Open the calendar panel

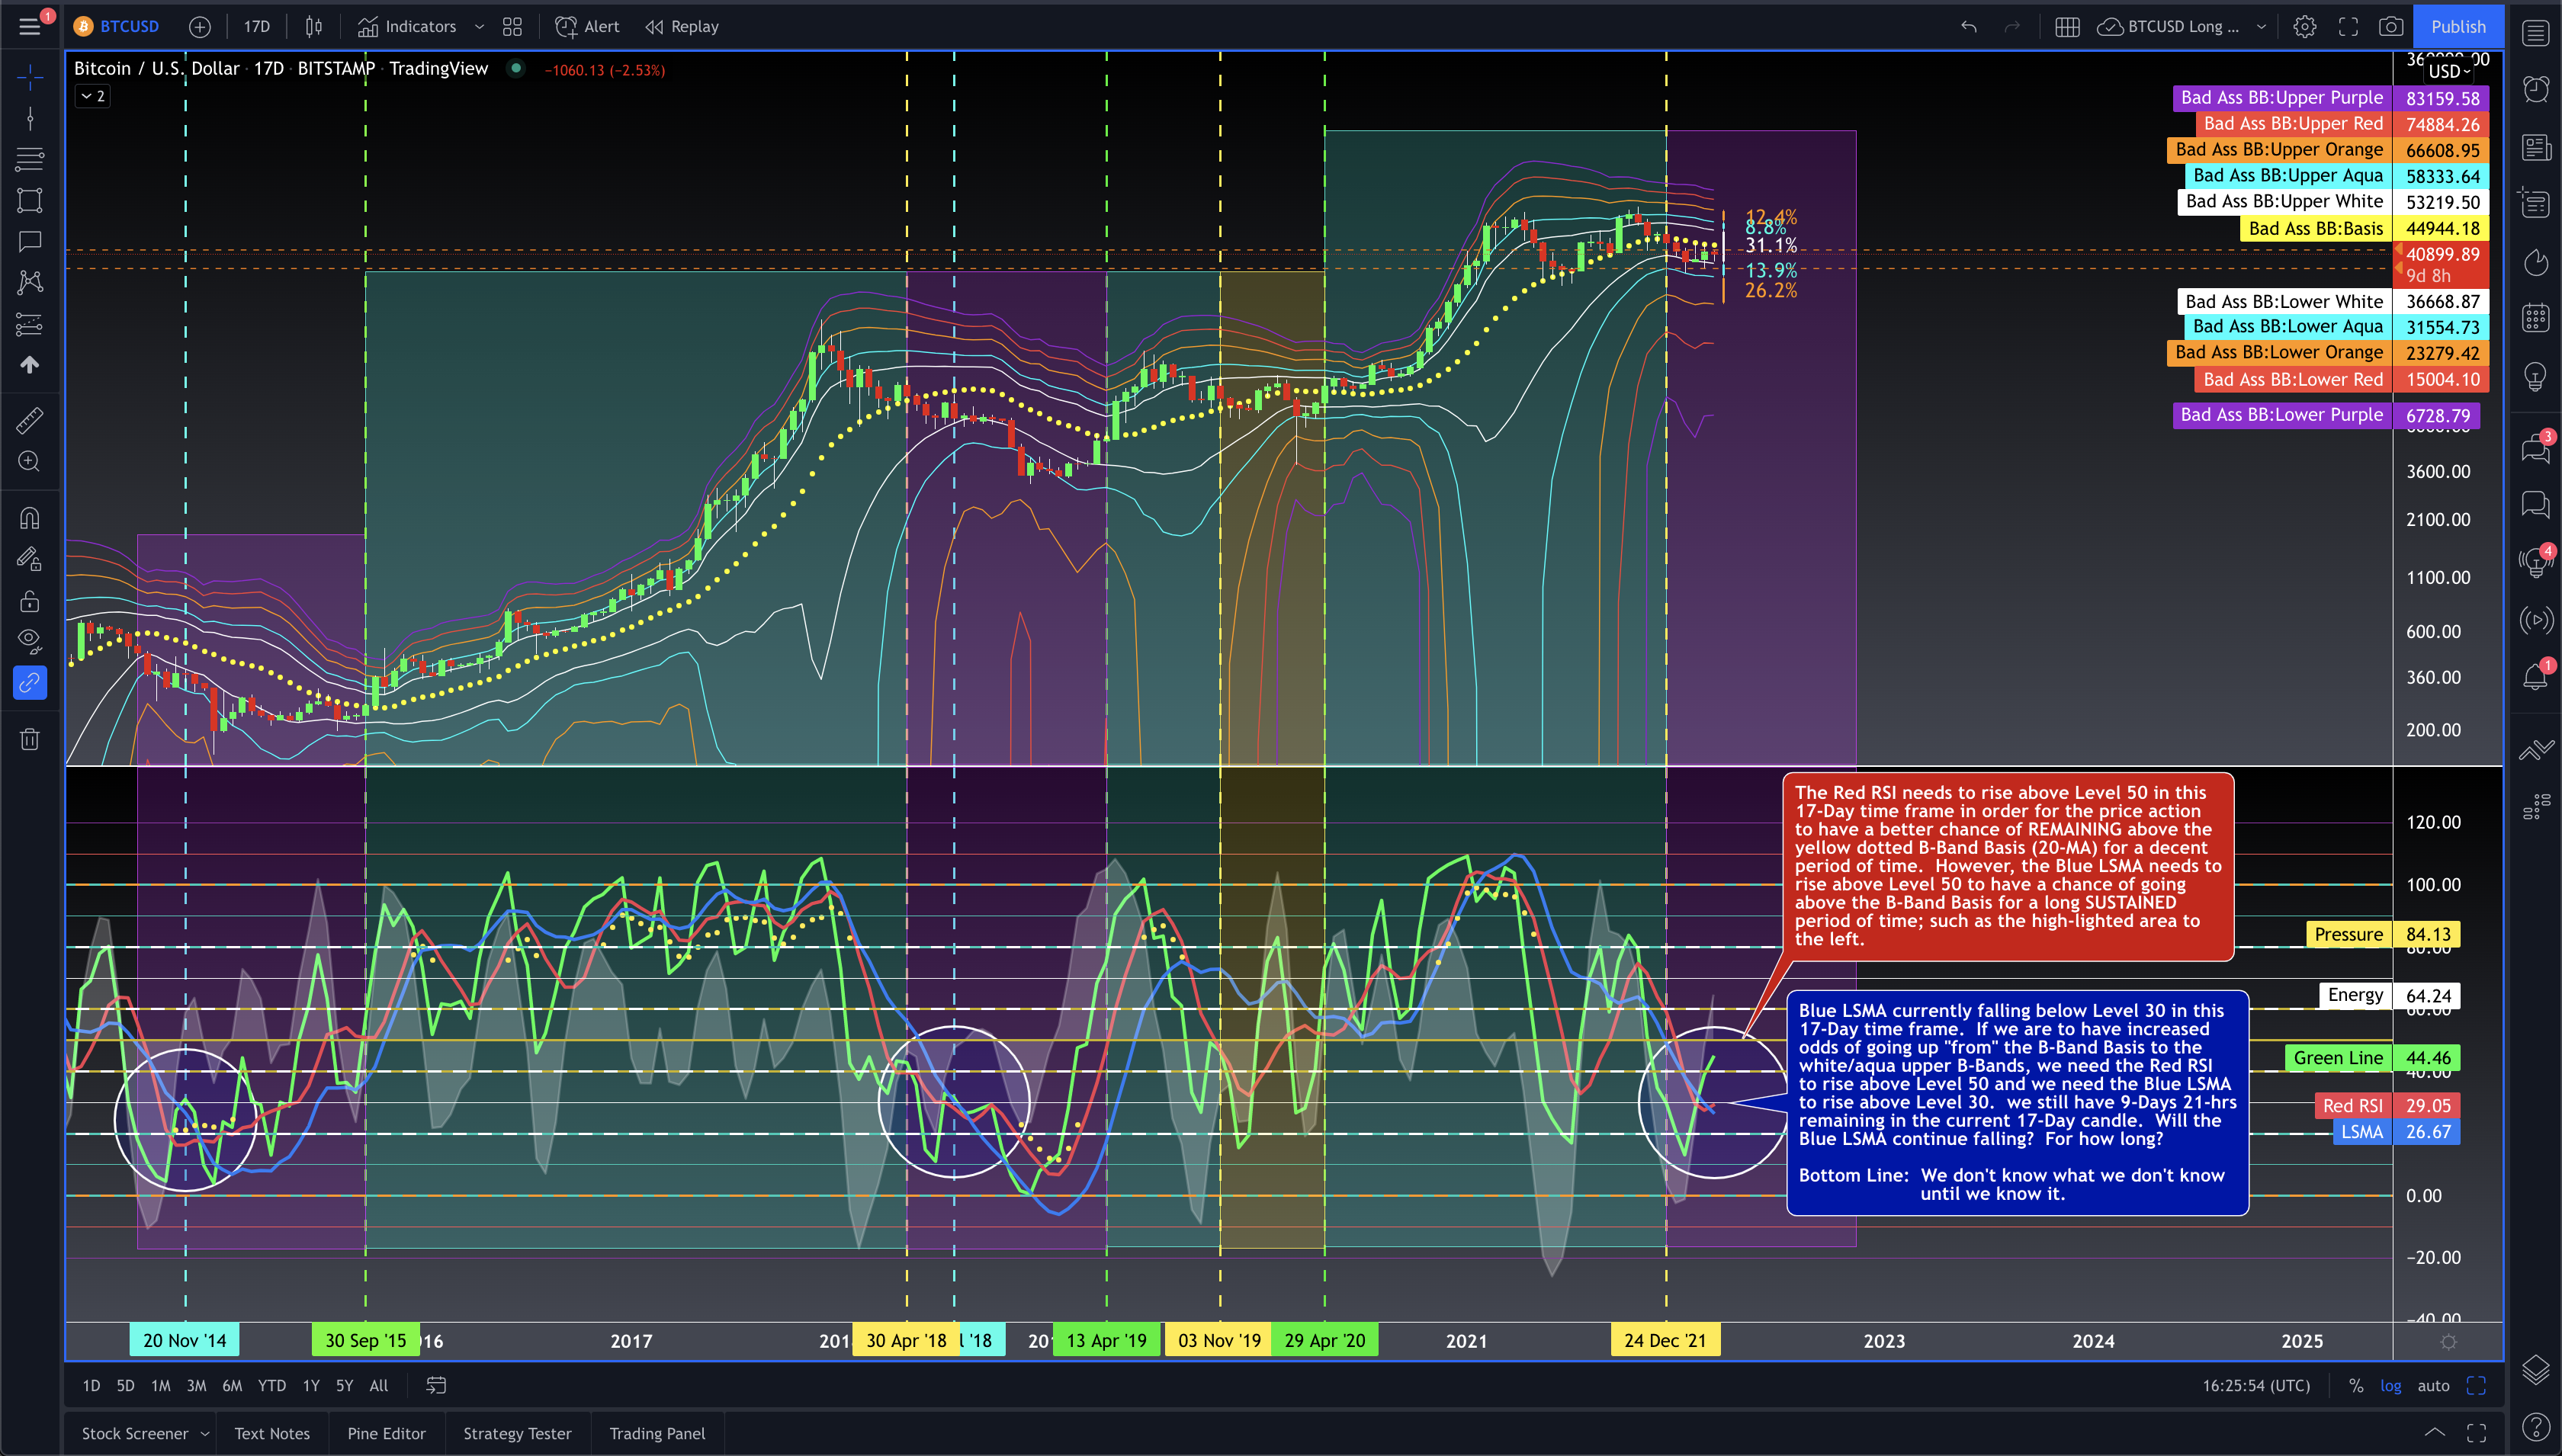pyautogui.click(x=2535, y=318)
